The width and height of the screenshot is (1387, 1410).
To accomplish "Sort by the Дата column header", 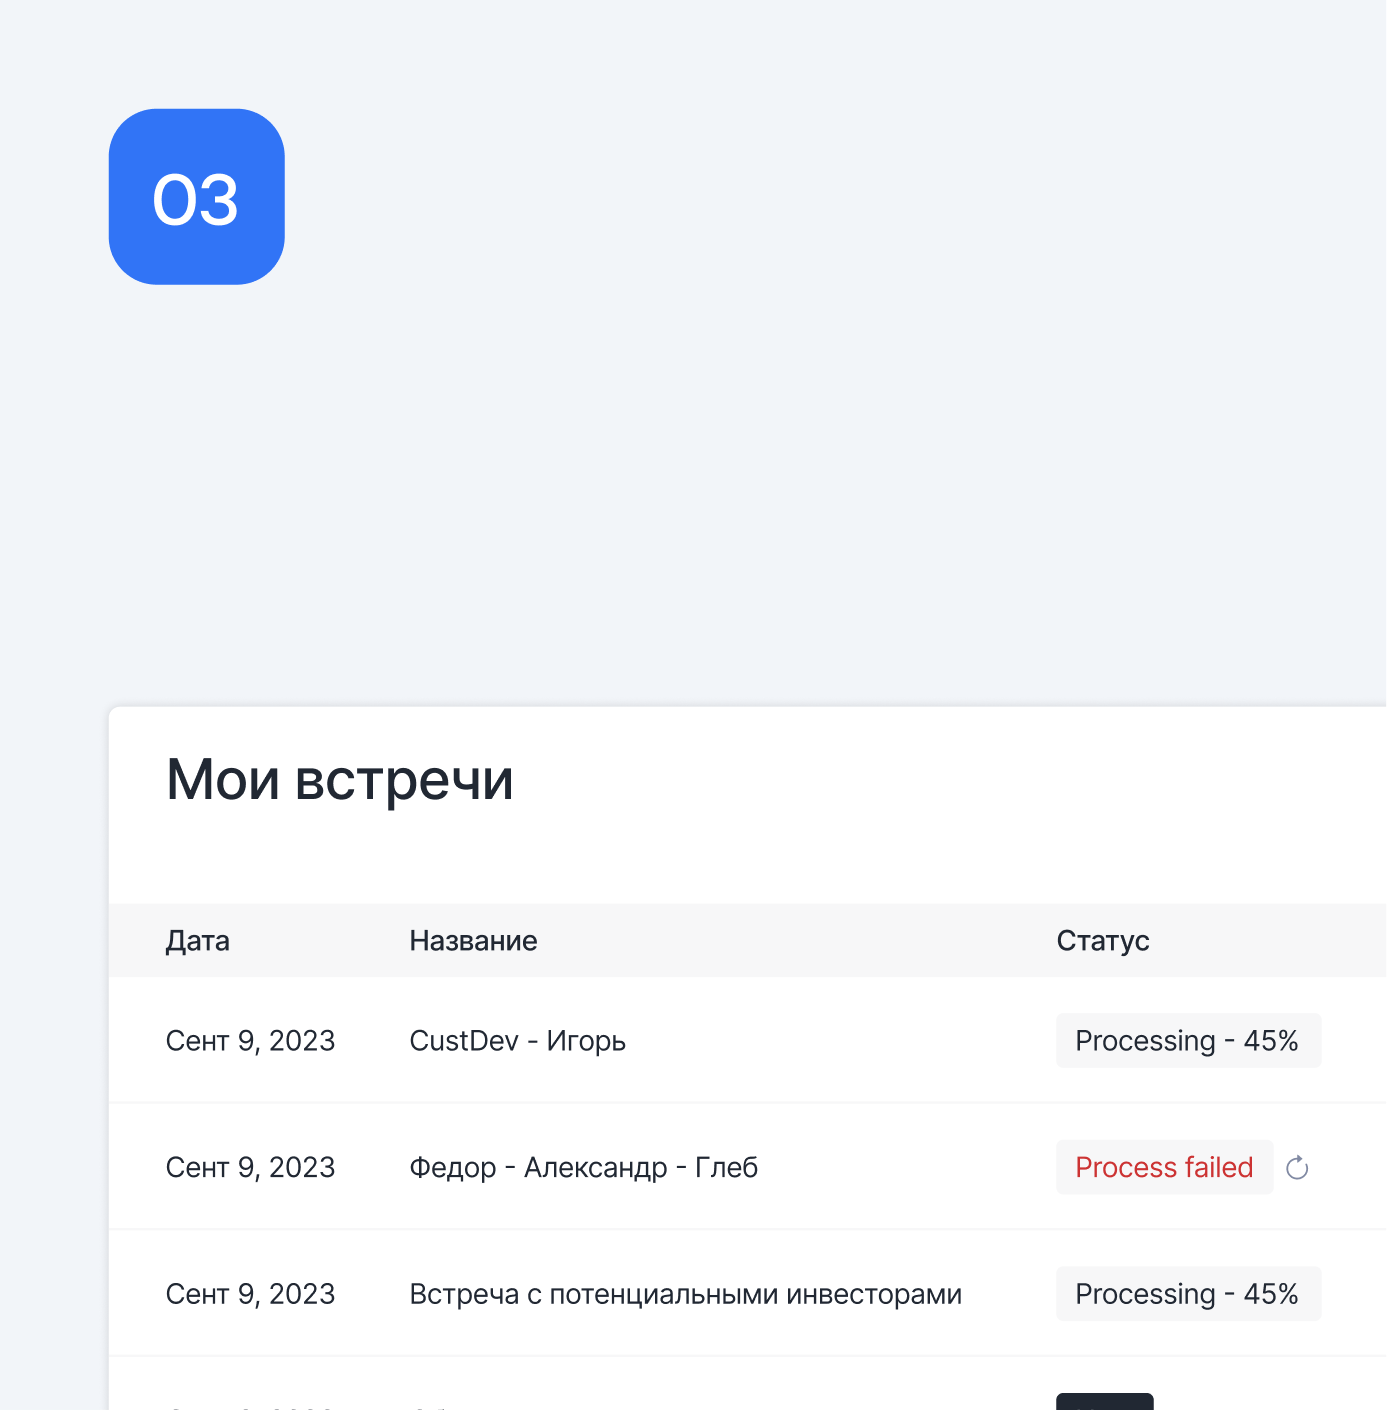I will click(x=198, y=941).
